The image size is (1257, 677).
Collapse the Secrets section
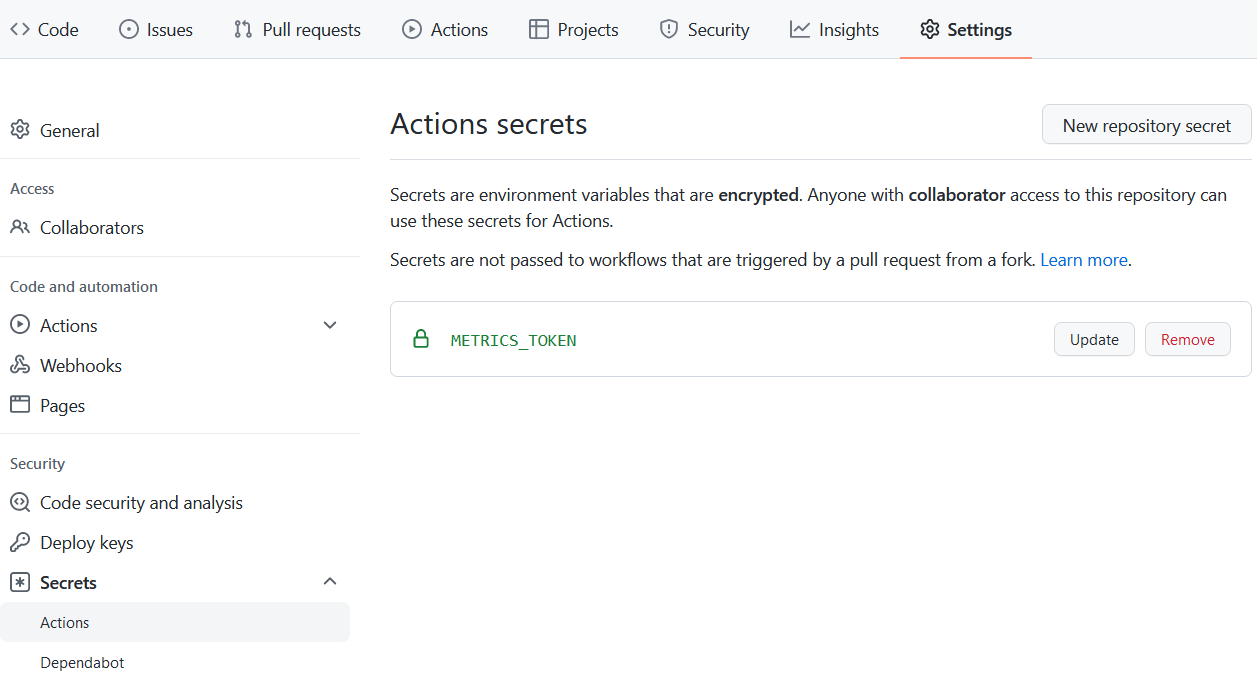pyautogui.click(x=330, y=581)
